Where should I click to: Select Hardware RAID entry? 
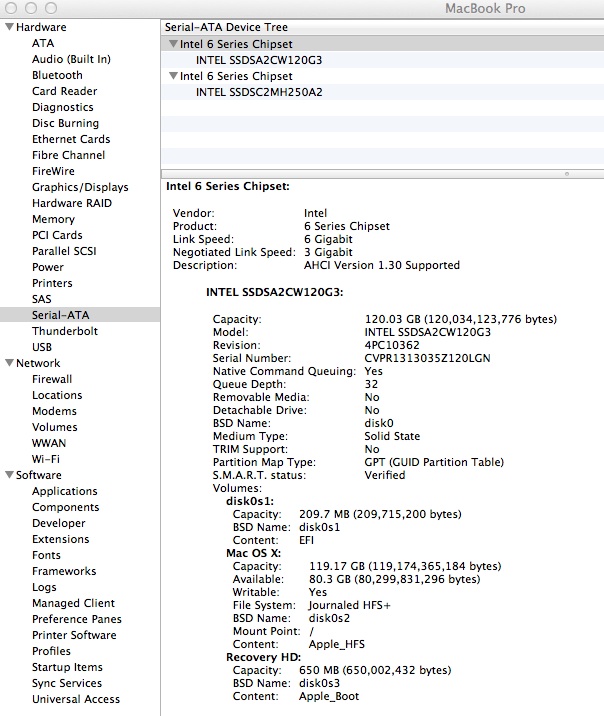72,203
